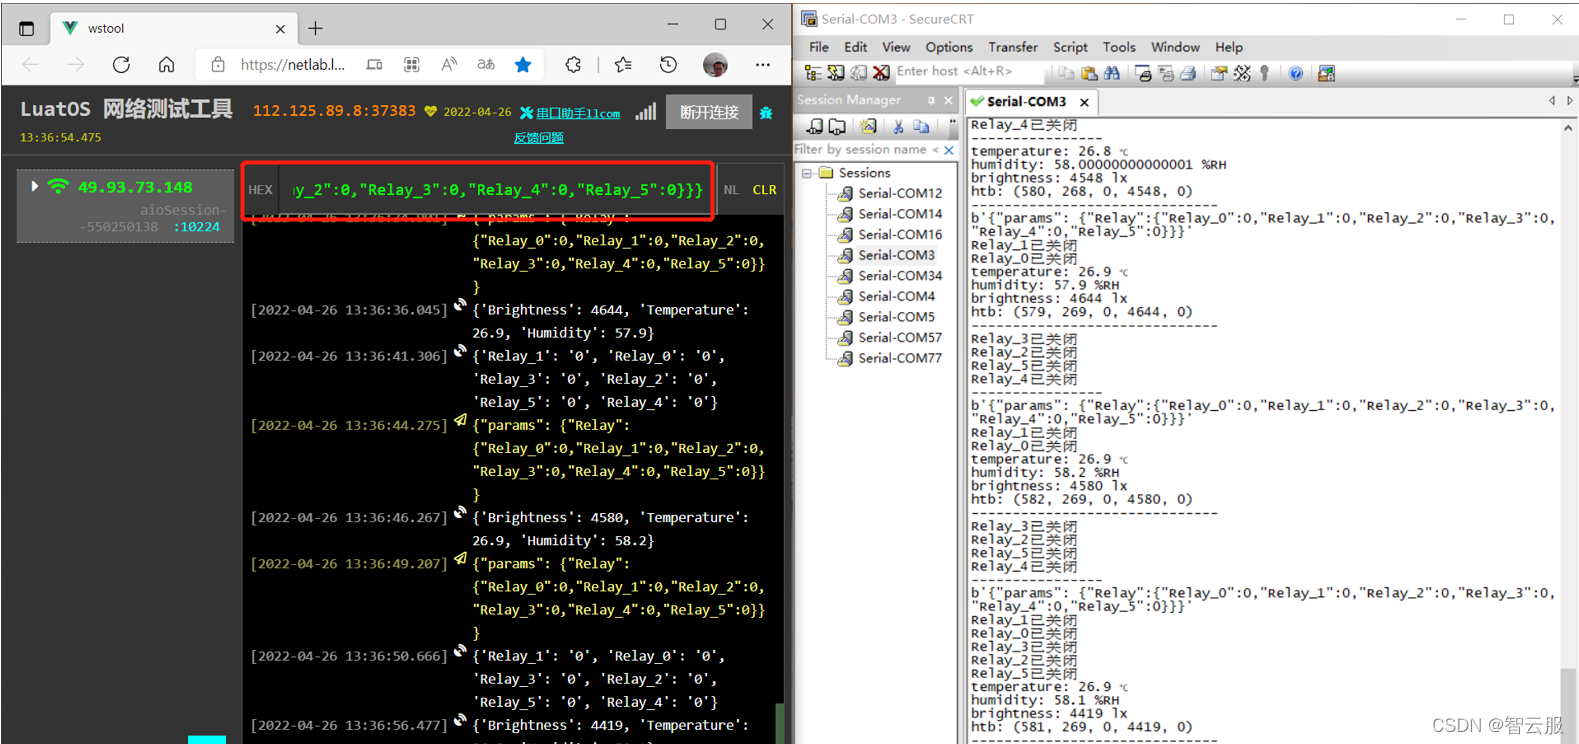Open the Edit menu in SecureCRT
The height and width of the screenshot is (744, 1579).
point(856,47)
